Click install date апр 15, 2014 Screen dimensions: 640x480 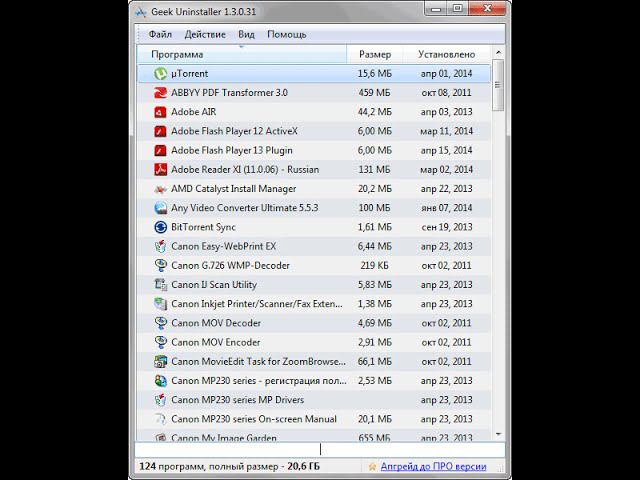point(447,150)
